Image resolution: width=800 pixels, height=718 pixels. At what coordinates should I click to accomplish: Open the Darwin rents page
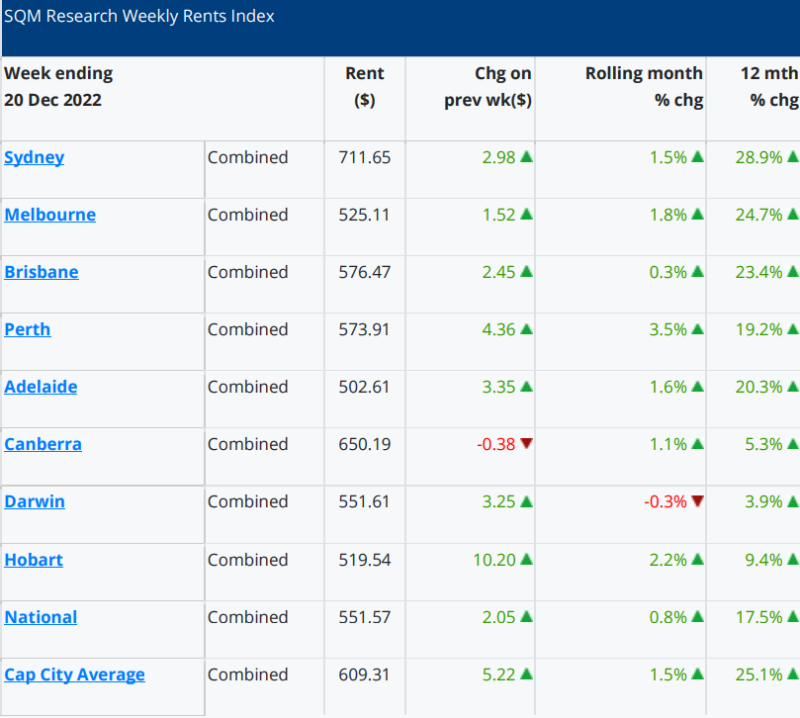[34, 501]
